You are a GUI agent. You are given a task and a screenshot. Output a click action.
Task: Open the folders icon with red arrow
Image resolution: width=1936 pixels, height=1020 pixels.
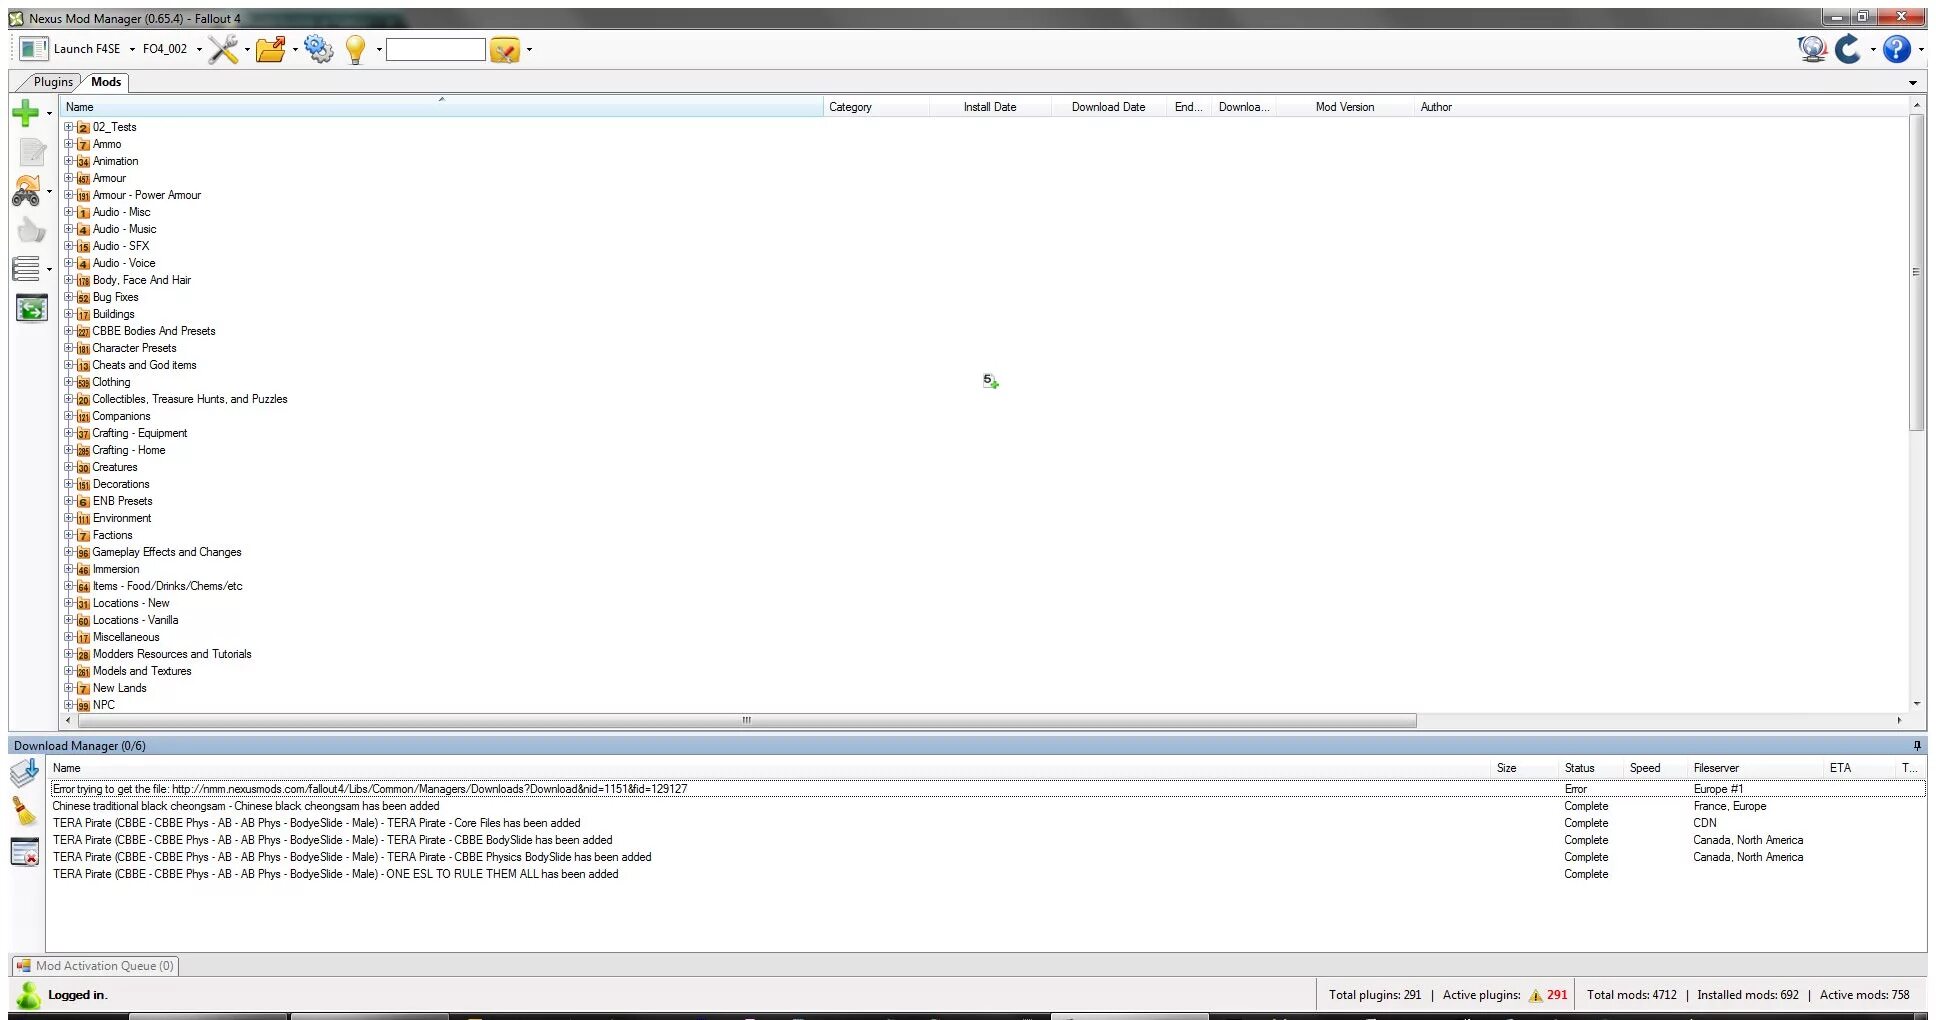point(271,49)
